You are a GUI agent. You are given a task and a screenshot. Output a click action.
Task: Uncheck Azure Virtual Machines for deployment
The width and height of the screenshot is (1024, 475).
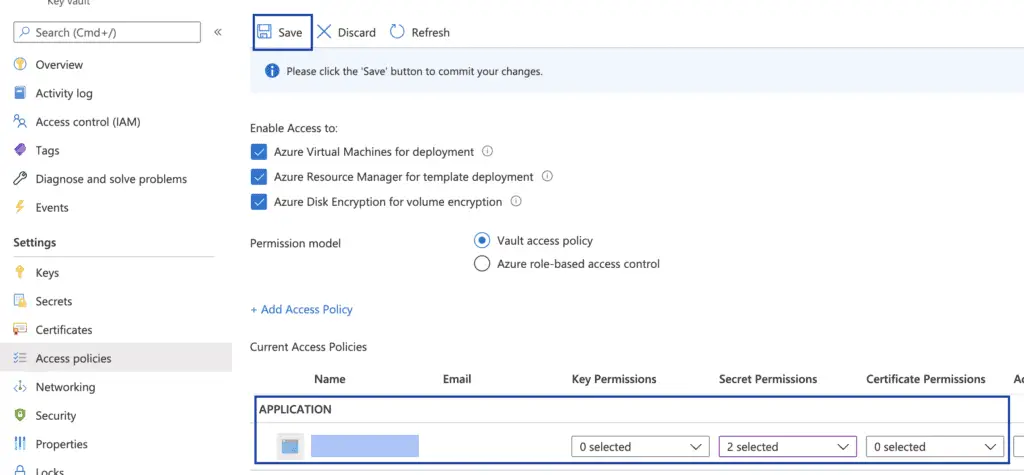tap(259, 152)
